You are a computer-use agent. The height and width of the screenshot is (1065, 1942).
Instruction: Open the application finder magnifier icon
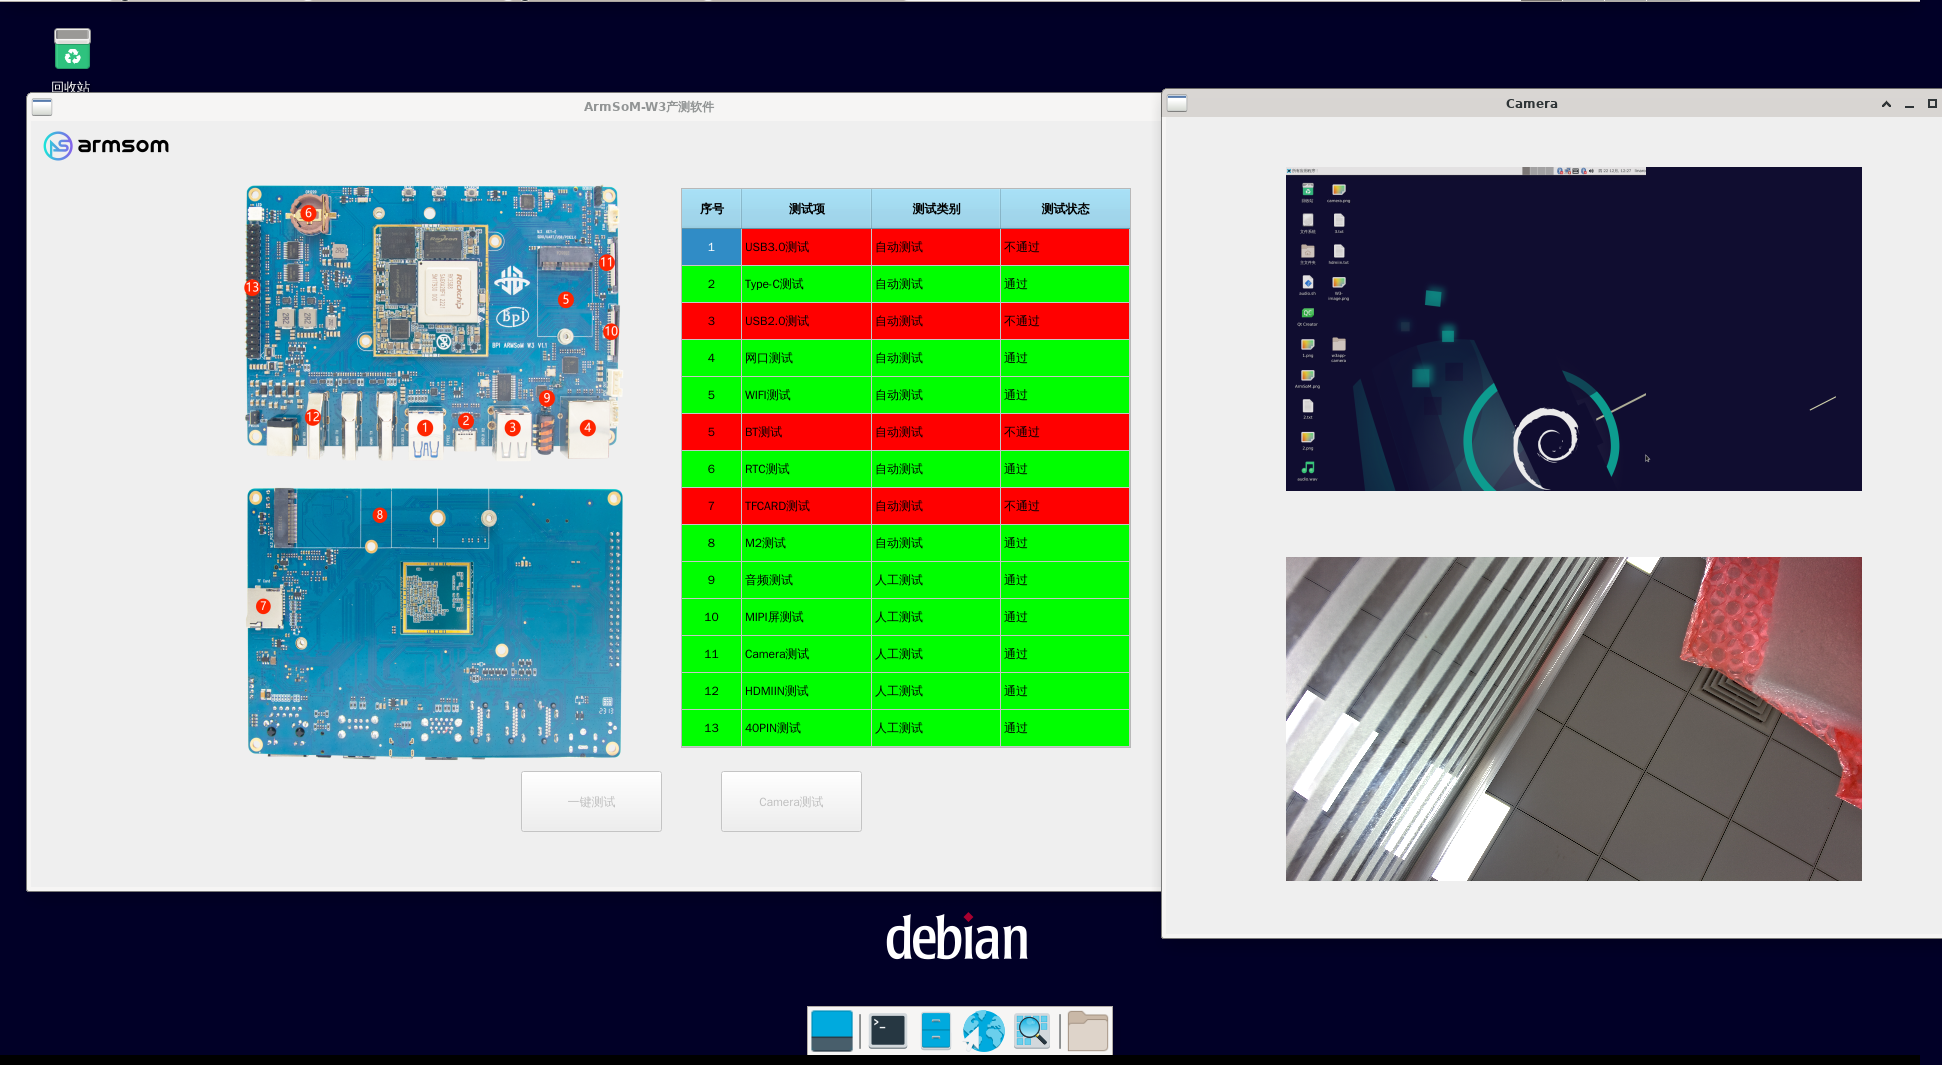[1032, 1031]
